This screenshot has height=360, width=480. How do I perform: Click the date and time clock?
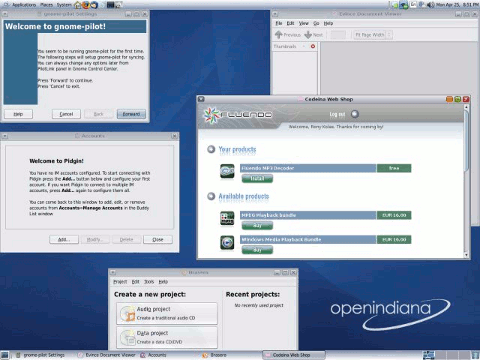pyautogui.click(x=457, y=5)
